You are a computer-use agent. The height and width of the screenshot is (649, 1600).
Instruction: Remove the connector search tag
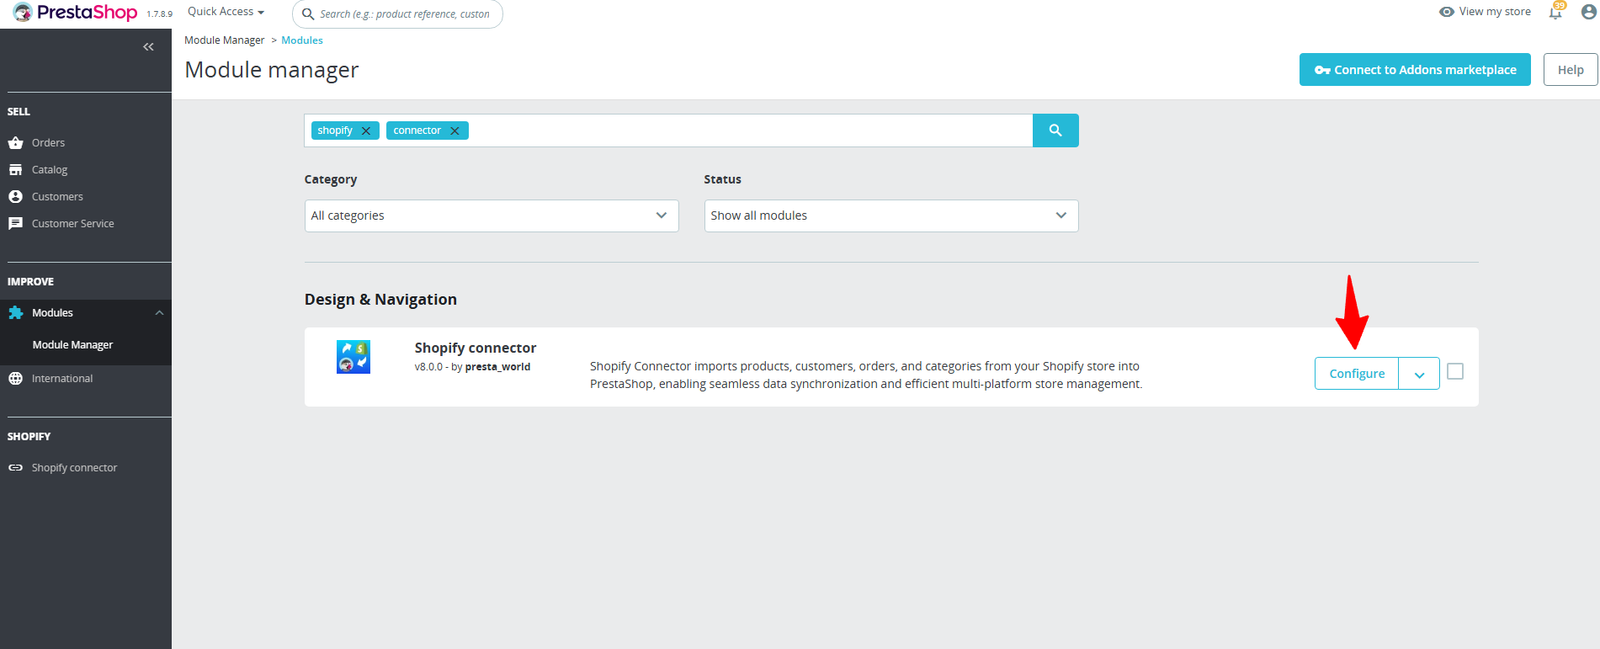[455, 131]
